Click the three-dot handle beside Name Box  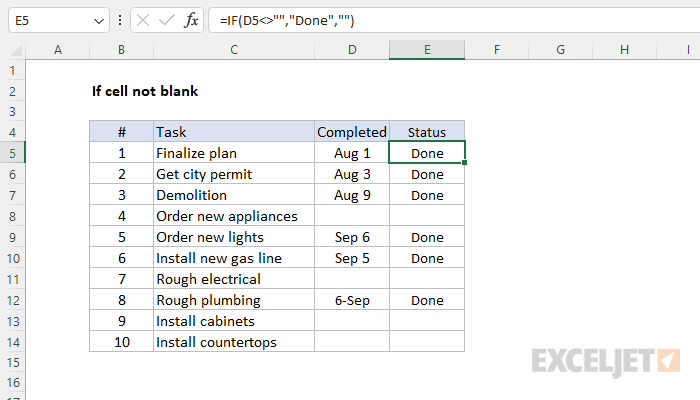point(120,20)
